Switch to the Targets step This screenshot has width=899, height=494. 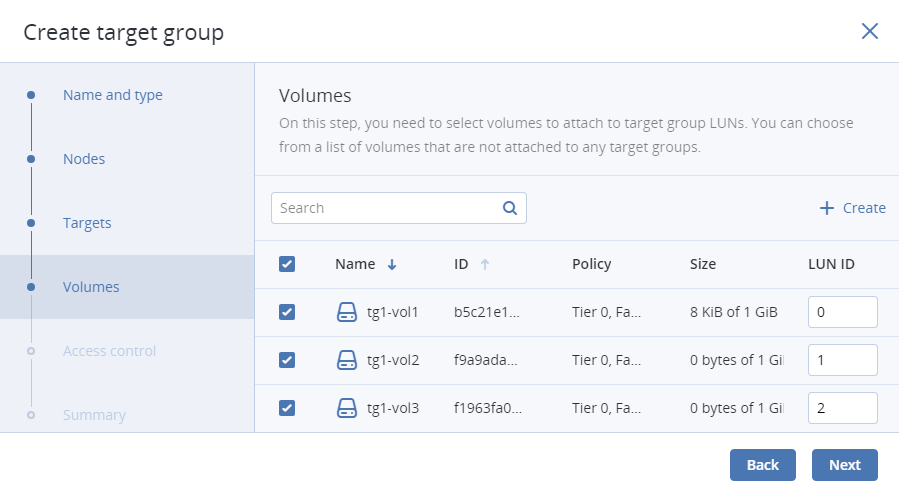click(87, 223)
